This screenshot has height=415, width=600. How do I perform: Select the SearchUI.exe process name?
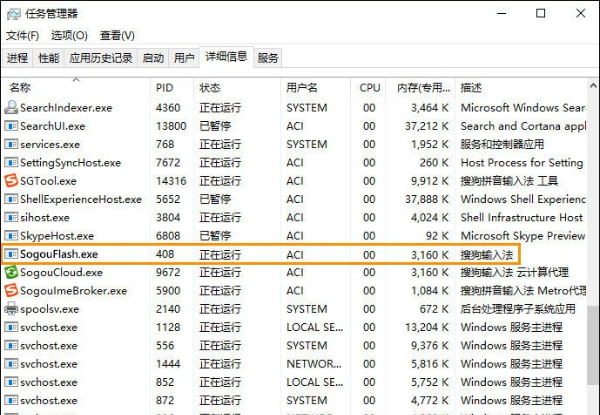tap(53, 126)
